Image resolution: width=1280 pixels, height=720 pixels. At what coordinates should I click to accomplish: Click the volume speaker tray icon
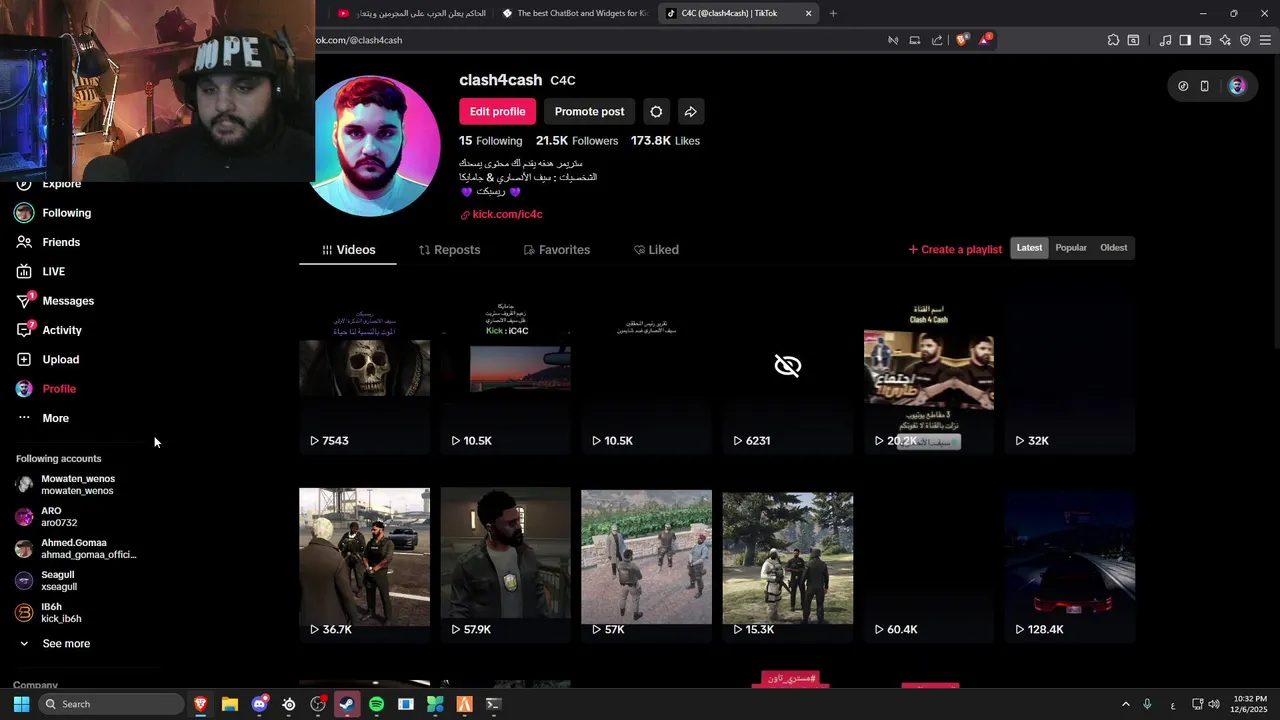click(1213, 704)
